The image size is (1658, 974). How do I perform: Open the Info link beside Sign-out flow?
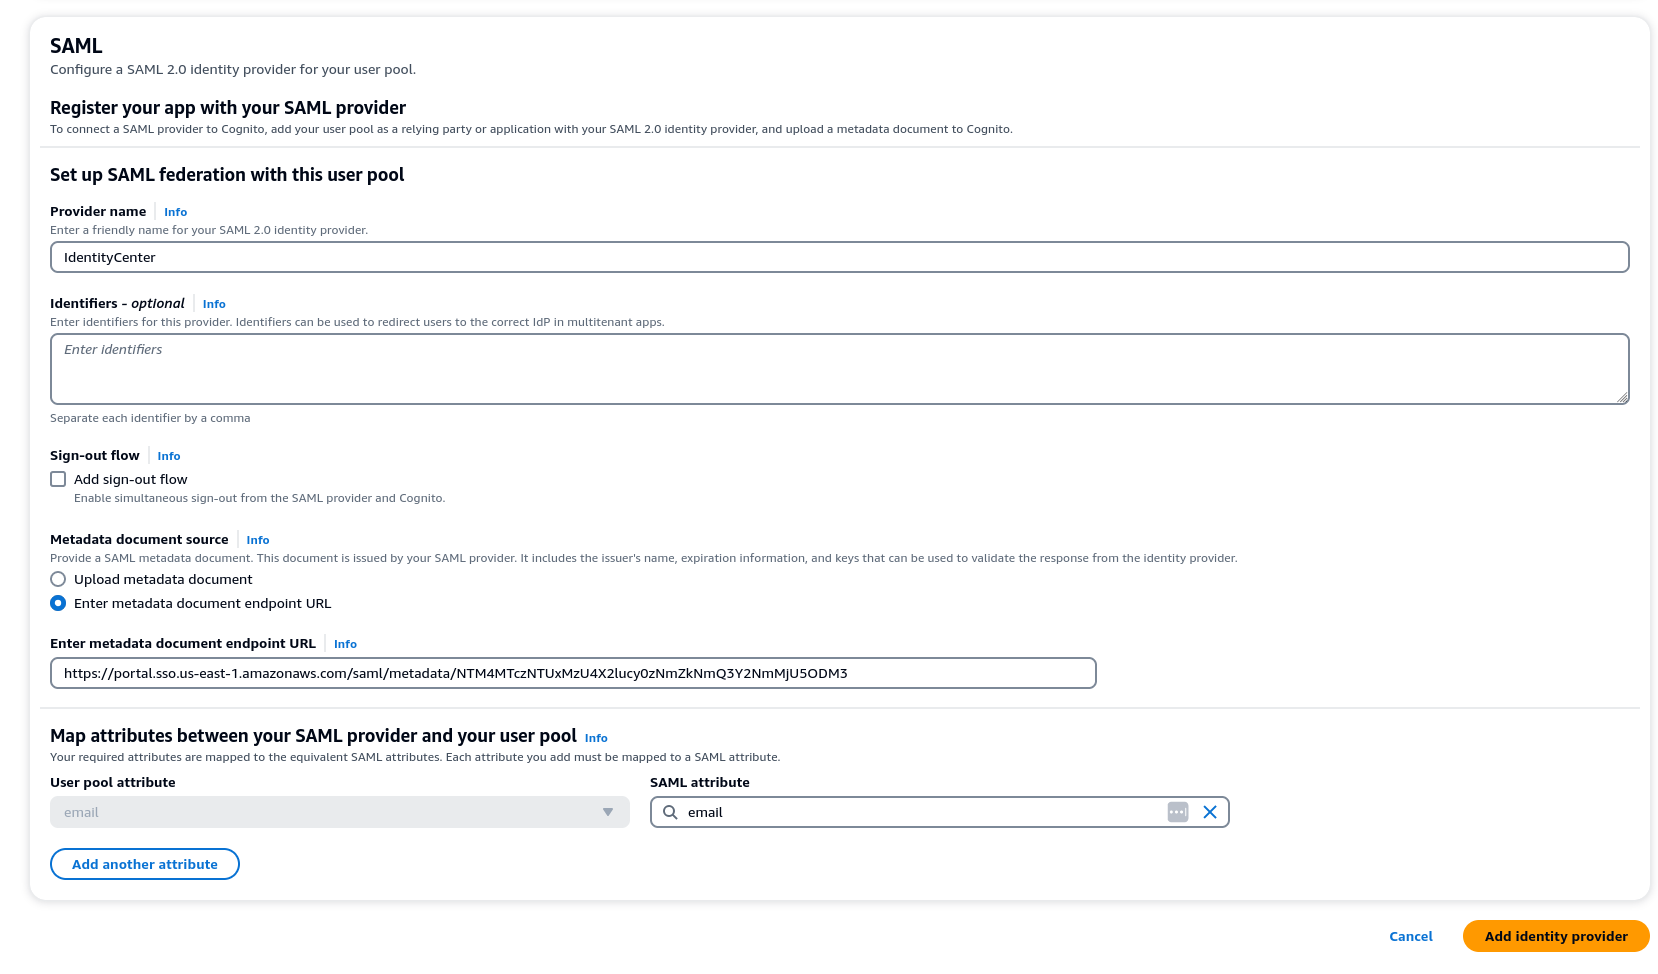click(x=168, y=456)
